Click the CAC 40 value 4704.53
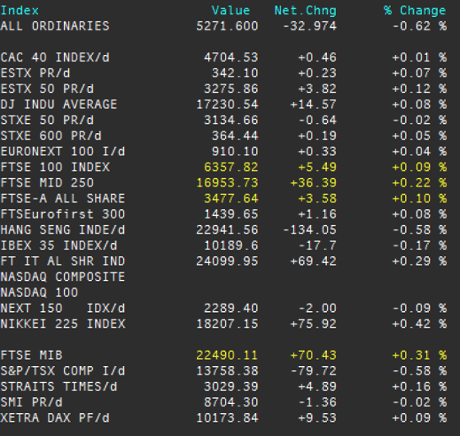The height and width of the screenshot is (436, 460). (x=231, y=57)
